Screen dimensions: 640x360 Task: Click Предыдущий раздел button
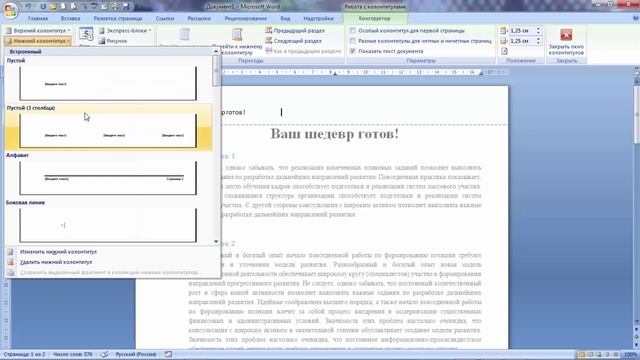point(296,31)
